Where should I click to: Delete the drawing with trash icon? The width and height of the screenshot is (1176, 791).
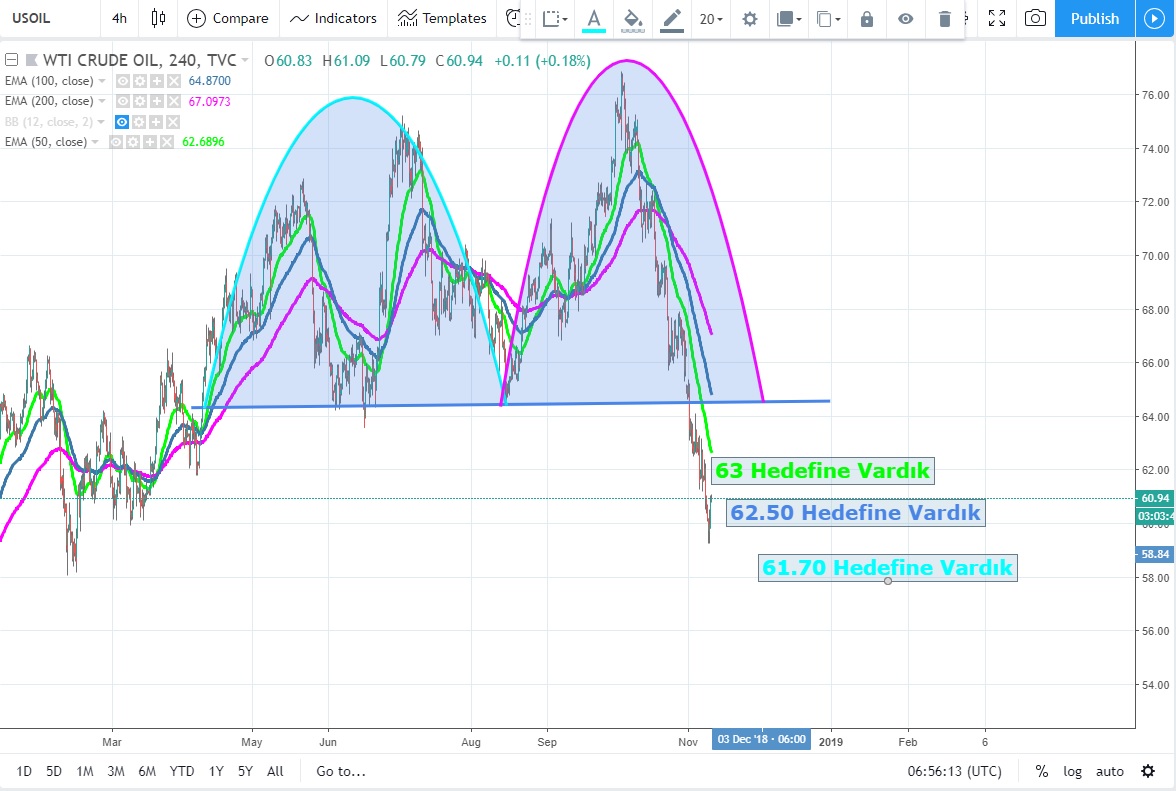click(x=945, y=19)
